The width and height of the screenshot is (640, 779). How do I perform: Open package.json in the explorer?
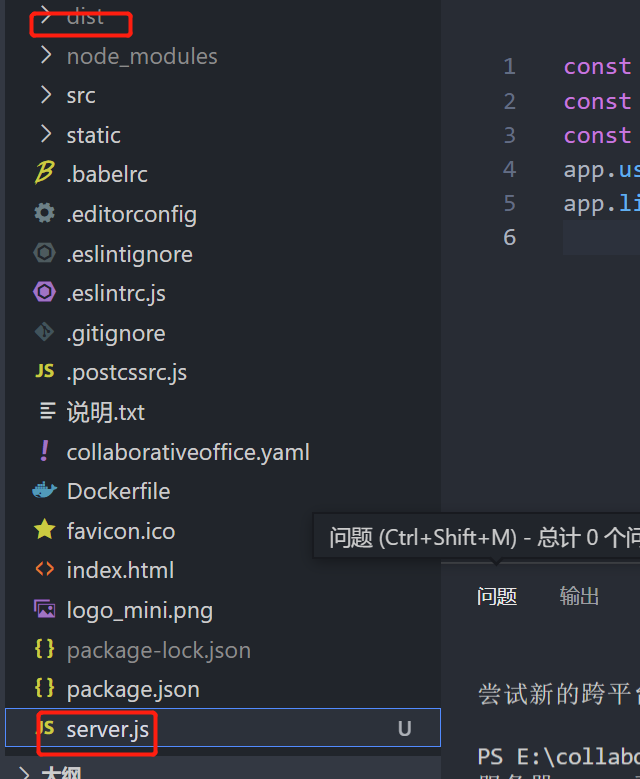tap(132, 689)
